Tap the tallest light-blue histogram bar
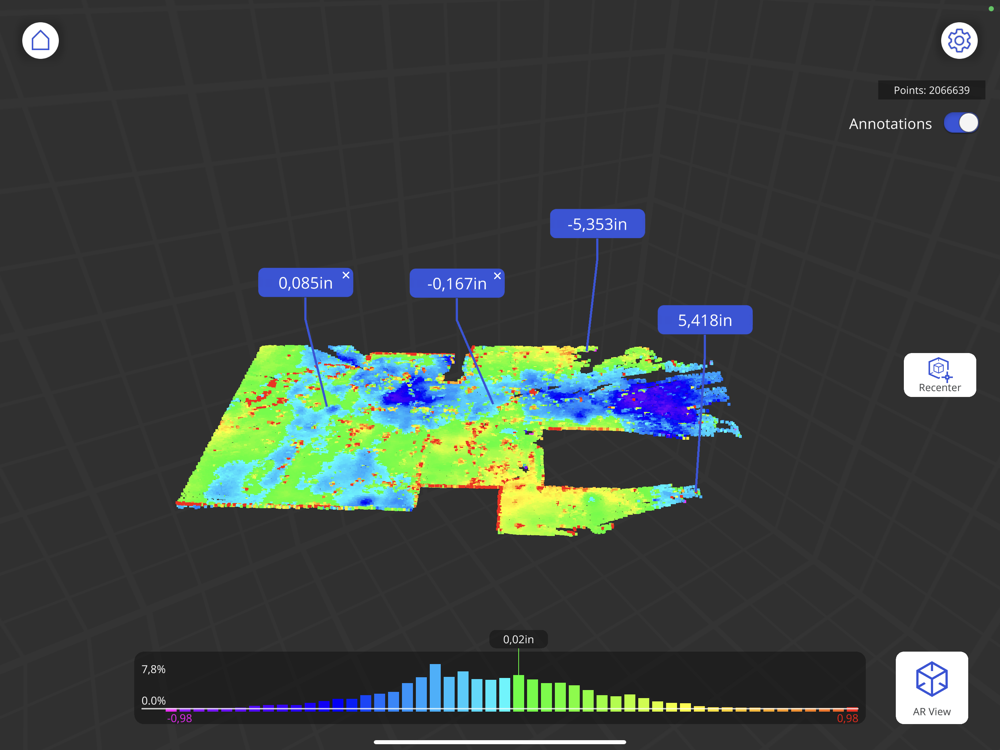This screenshot has width=1000, height=750. coord(435,687)
